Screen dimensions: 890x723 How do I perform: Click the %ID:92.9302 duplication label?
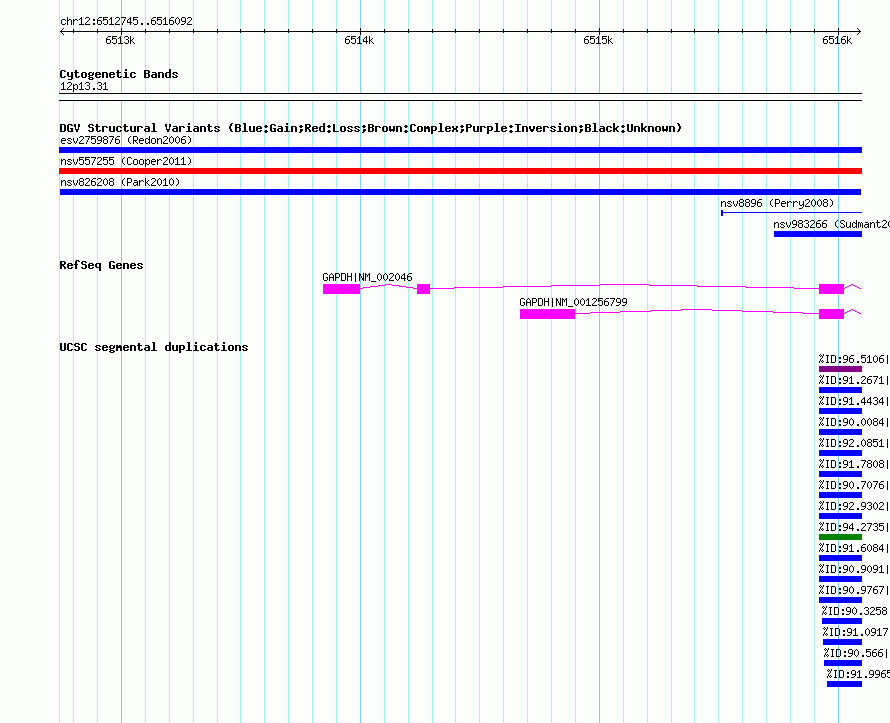pyautogui.click(x=854, y=506)
